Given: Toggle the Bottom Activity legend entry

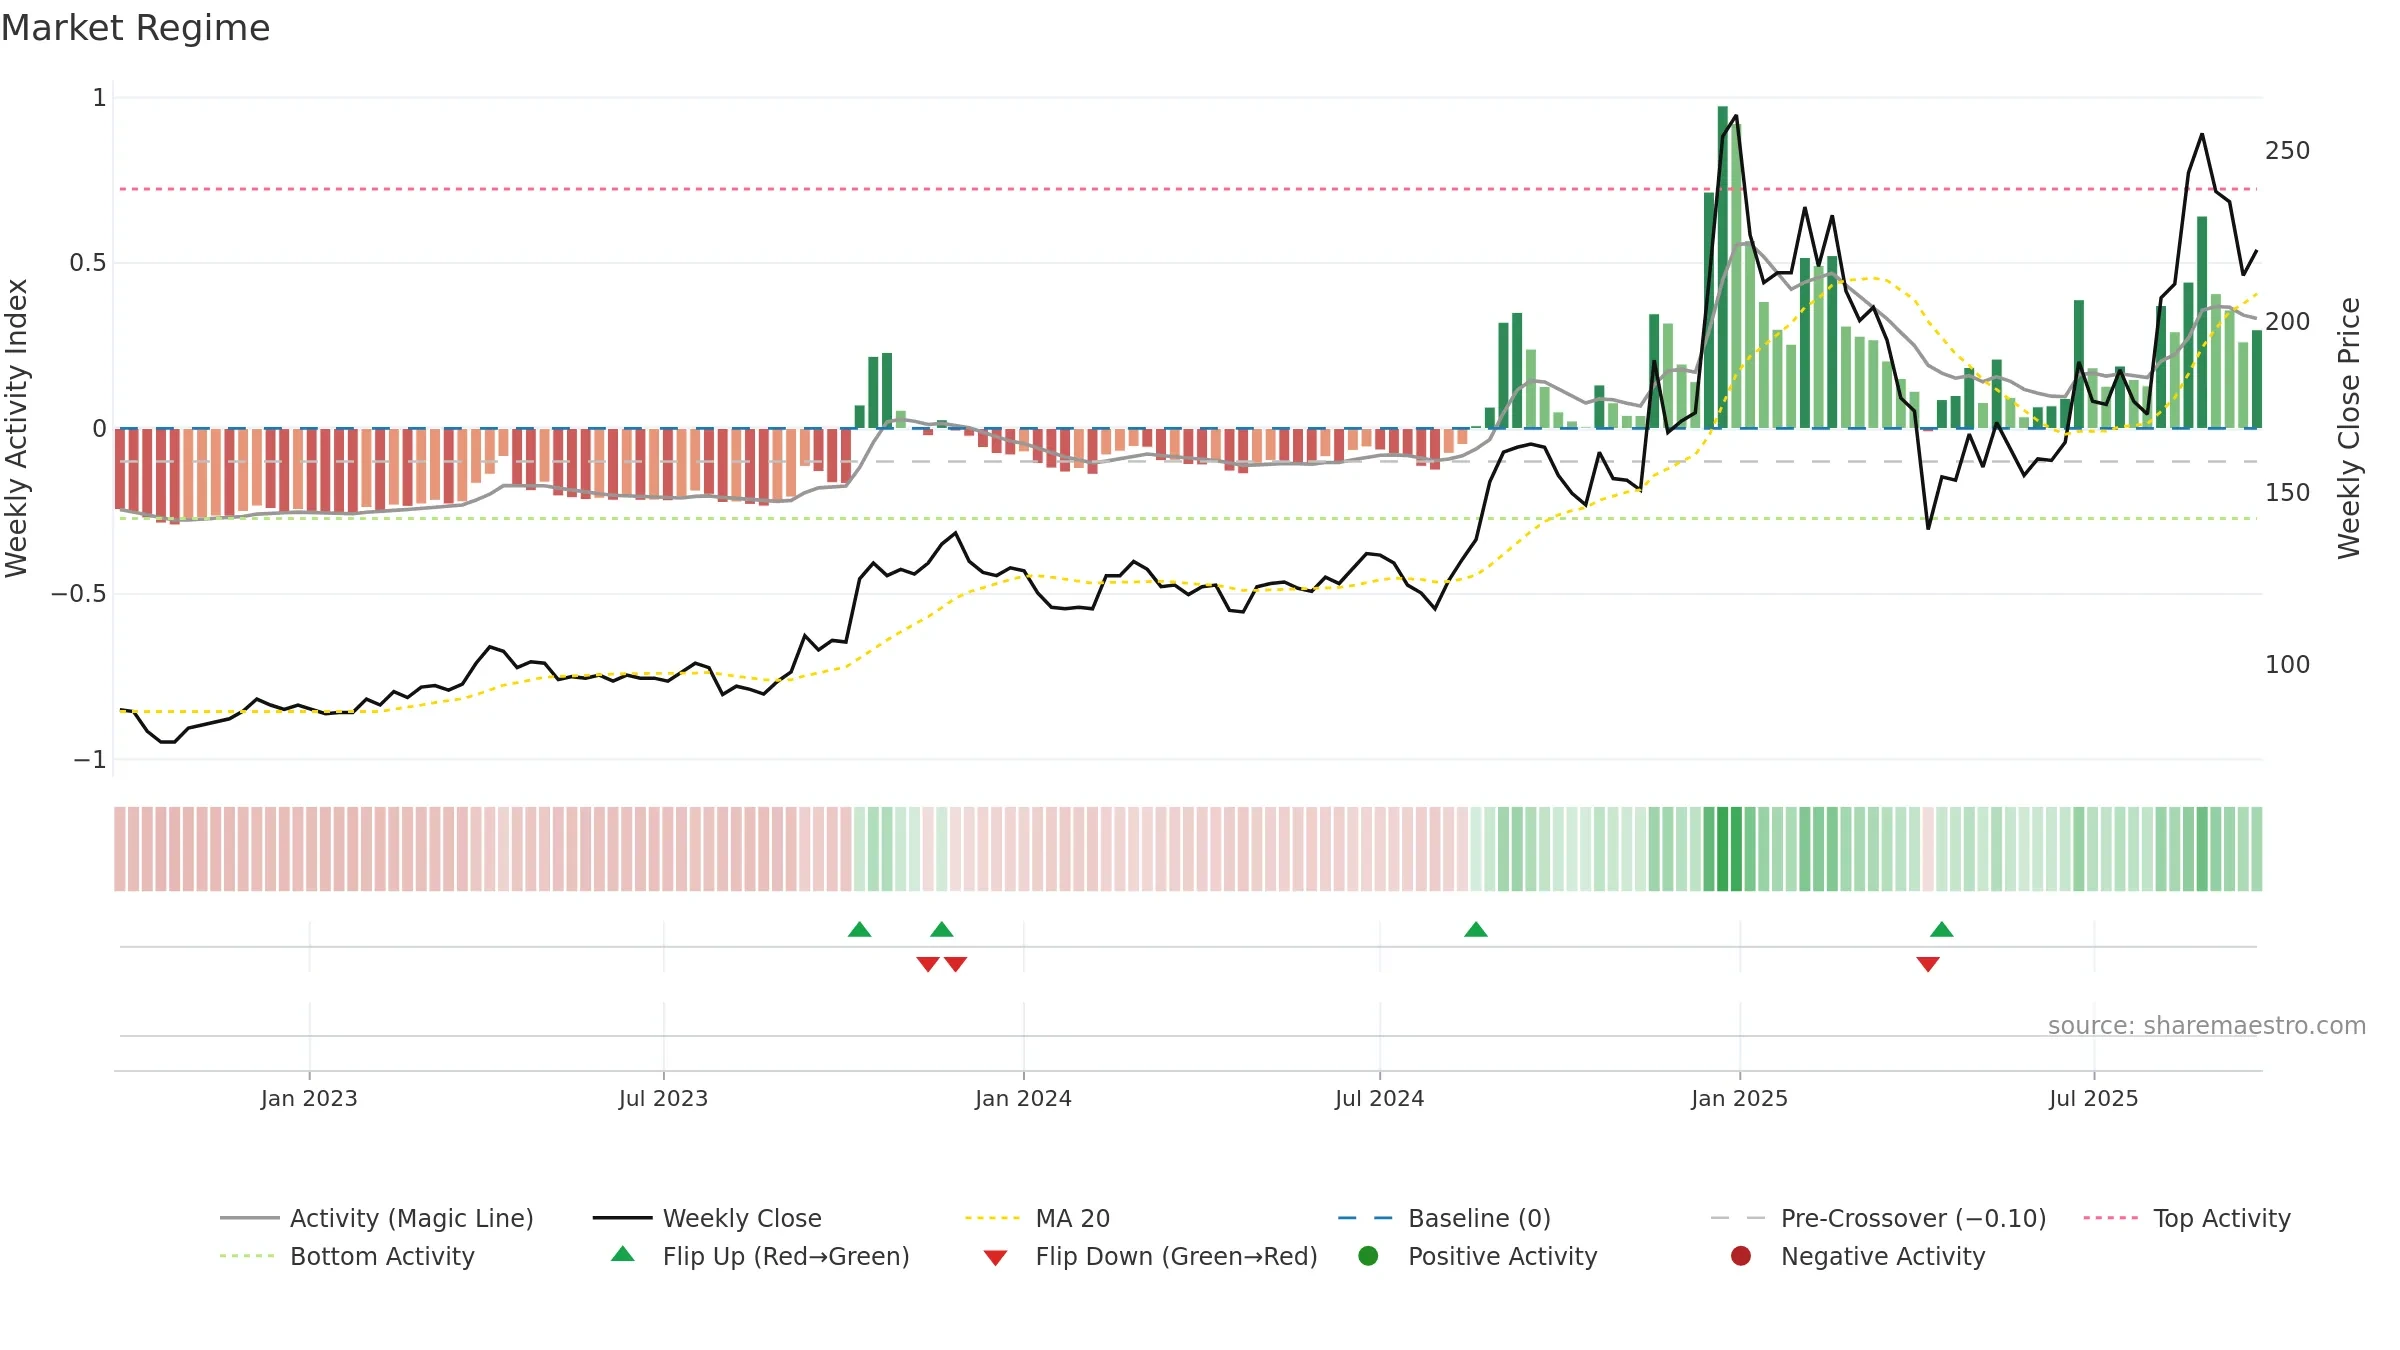Looking at the screenshot, I should click(347, 1256).
